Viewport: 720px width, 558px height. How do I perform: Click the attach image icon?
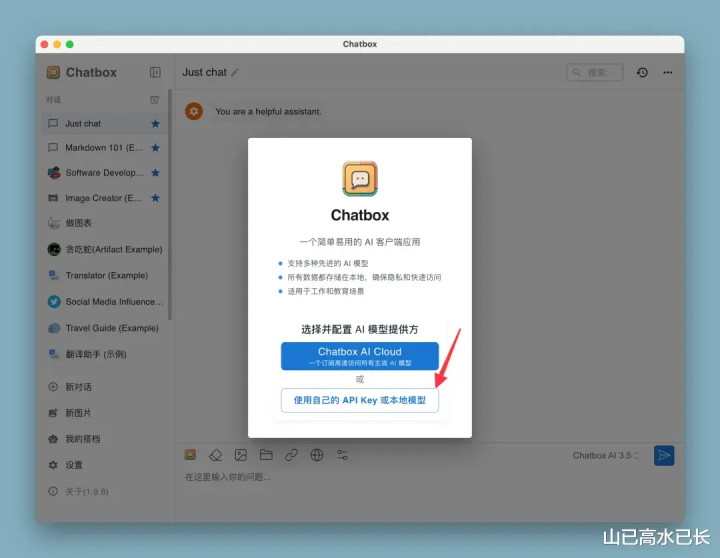tap(241, 455)
